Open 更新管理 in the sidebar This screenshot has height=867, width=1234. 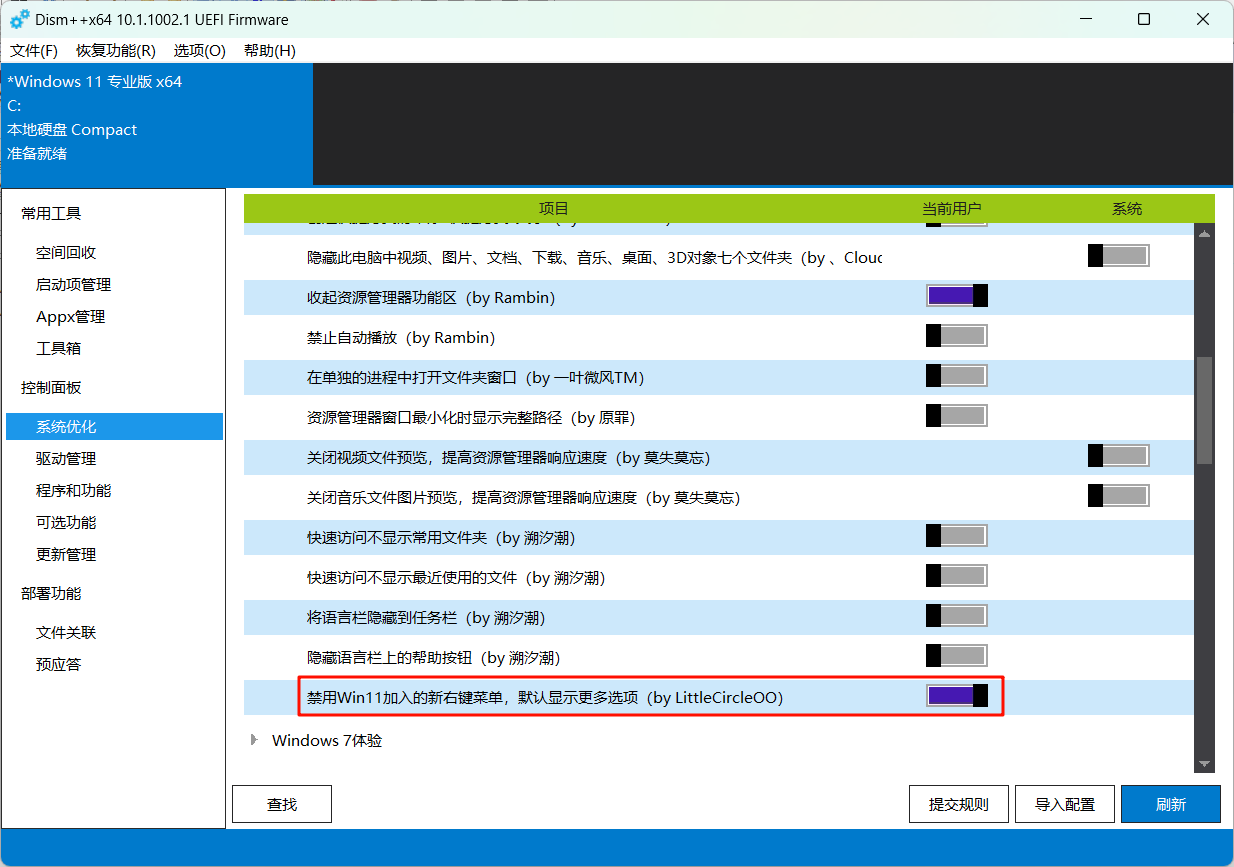pyautogui.click(x=66, y=555)
